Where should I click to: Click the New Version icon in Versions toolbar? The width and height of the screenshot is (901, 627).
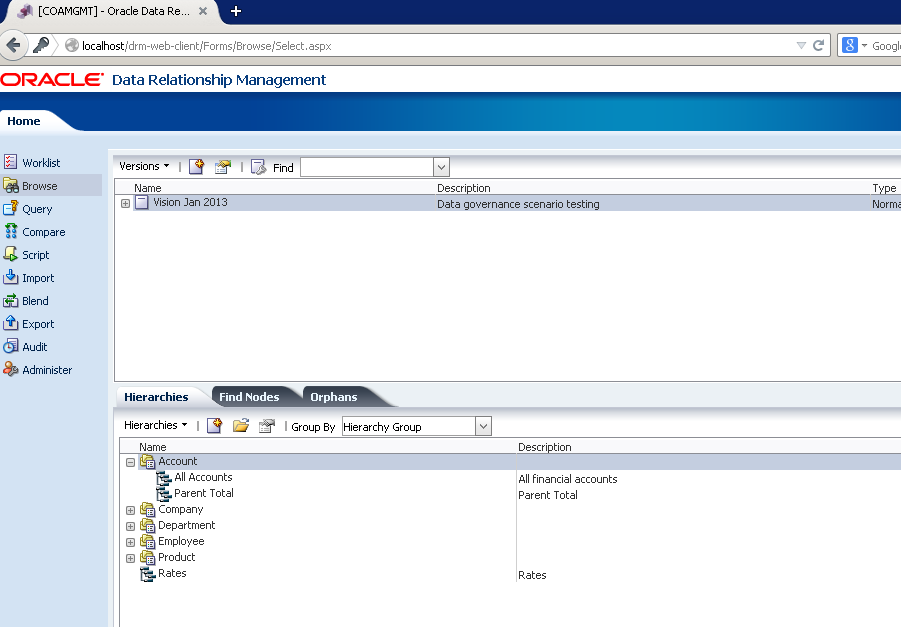197,167
